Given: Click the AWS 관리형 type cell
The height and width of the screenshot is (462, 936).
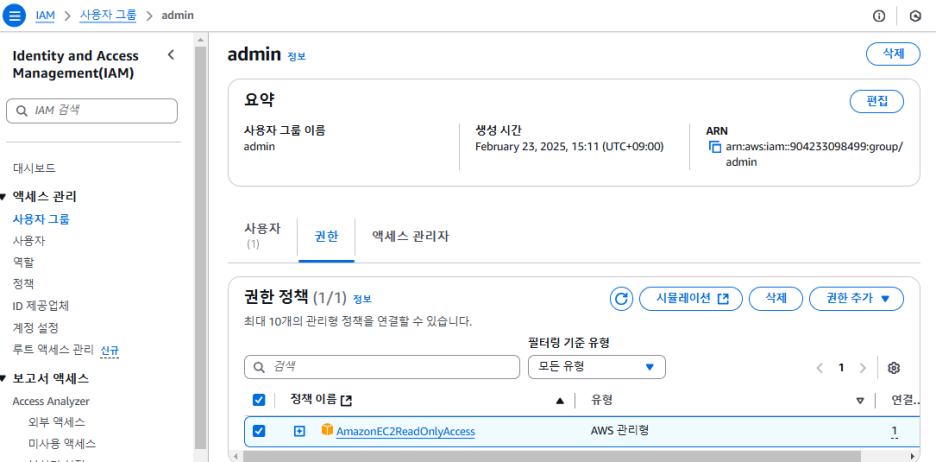Looking at the screenshot, I should tap(620, 430).
